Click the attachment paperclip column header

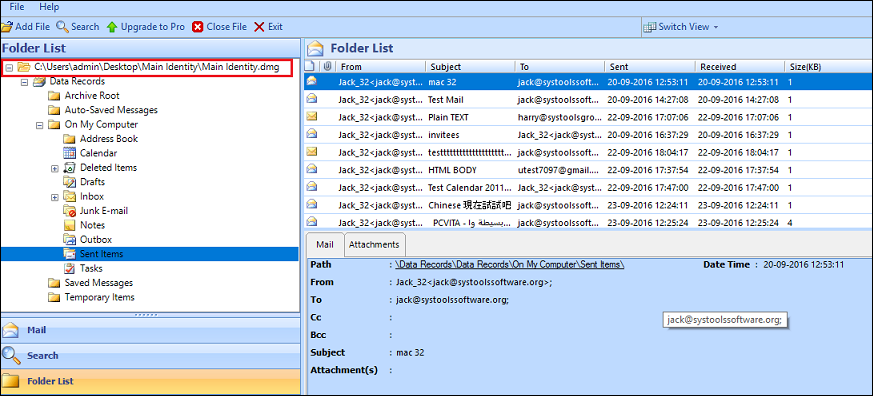coord(327,67)
